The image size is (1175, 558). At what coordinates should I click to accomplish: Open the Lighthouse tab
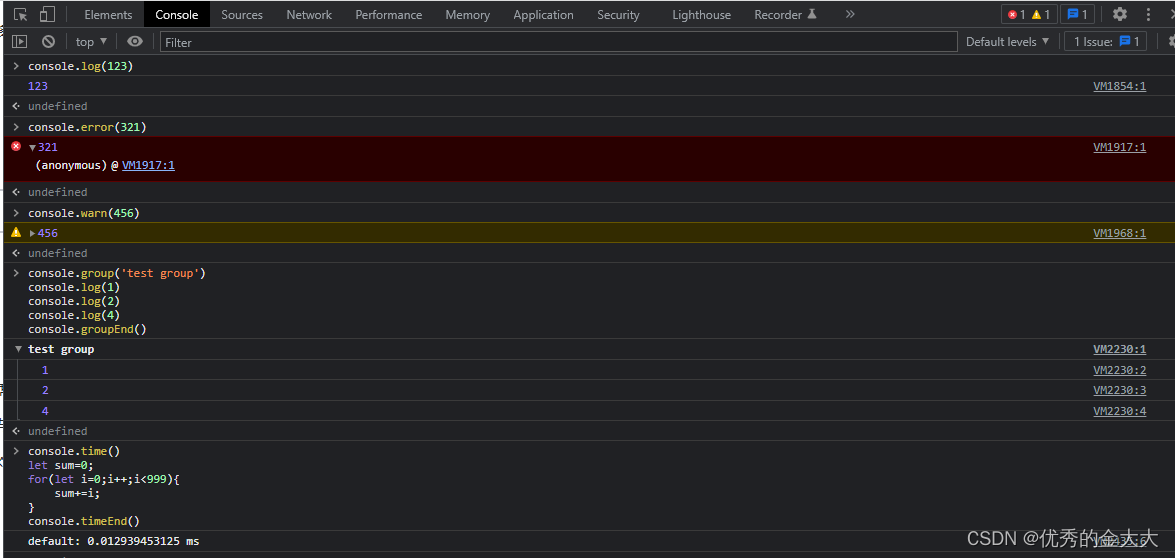point(701,15)
